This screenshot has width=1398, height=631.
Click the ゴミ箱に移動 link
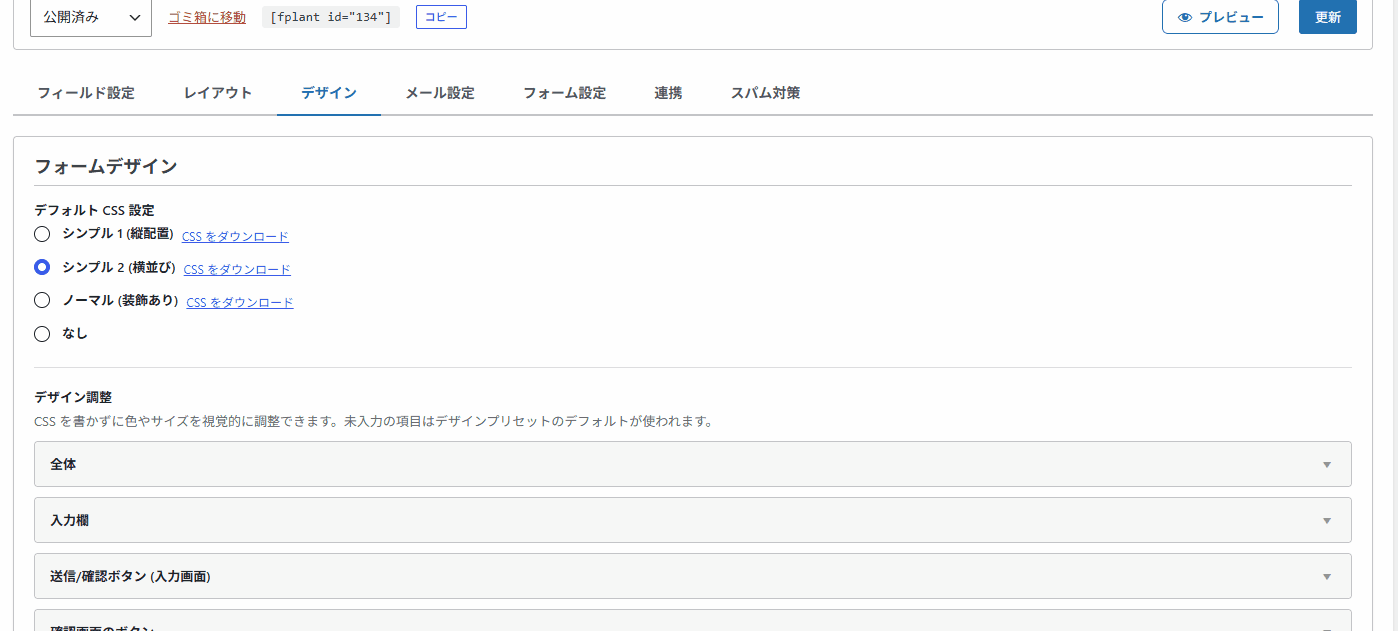coord(207,17)
